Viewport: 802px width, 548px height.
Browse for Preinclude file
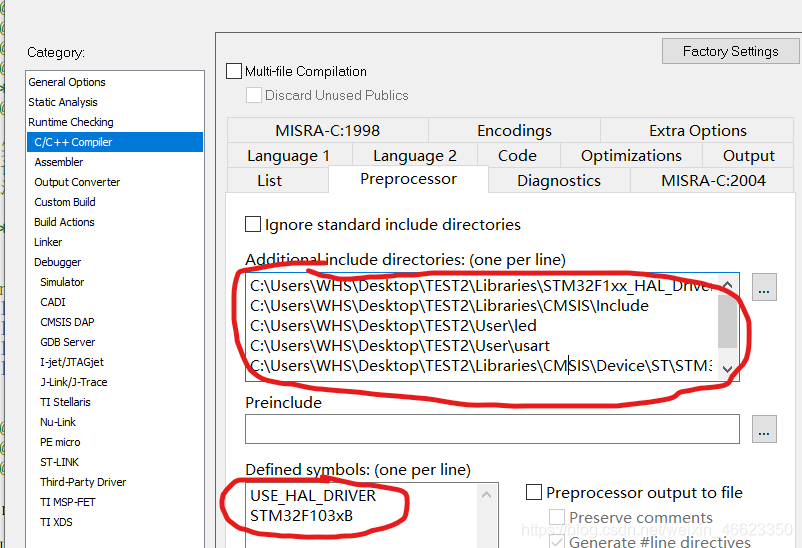click(764, 429)
